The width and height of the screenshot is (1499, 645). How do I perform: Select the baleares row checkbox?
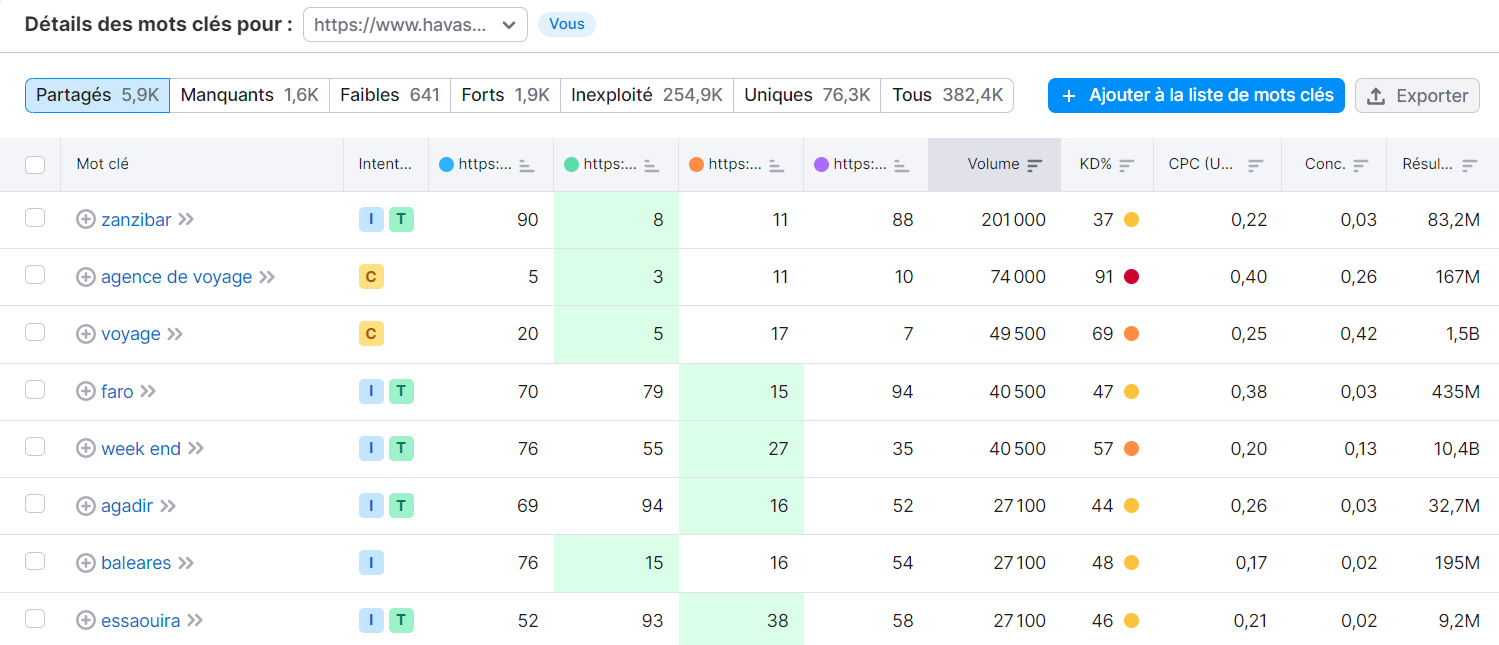(x=35, y=562)
